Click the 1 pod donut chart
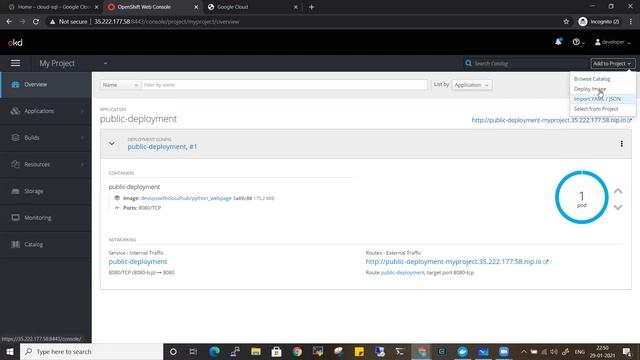Image resolution: width=640 pixels, height=360 pixels. [581, 197]
